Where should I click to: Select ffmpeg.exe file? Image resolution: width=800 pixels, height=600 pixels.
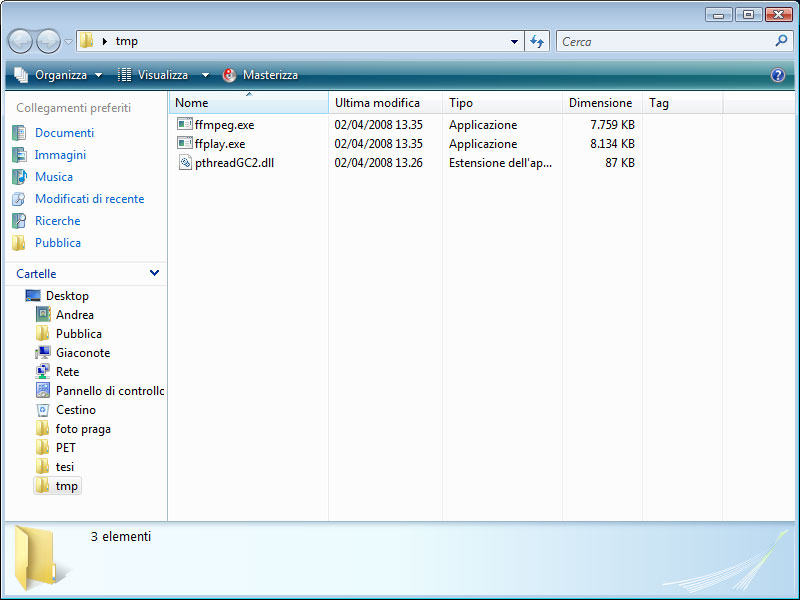point(224,125)
